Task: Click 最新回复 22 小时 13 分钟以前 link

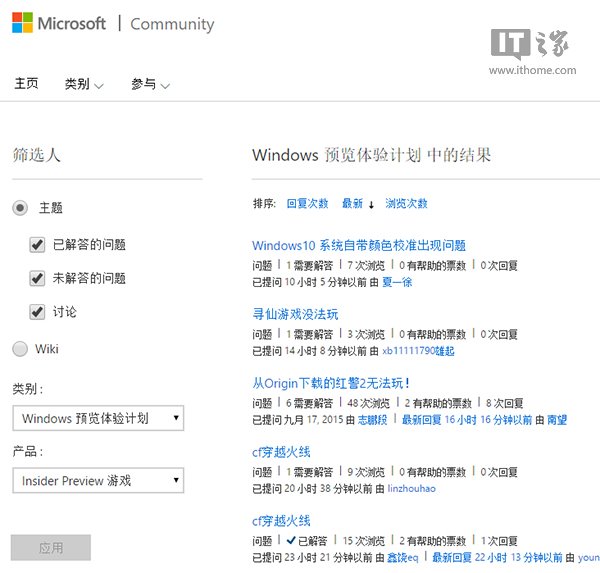Action: 497,558
